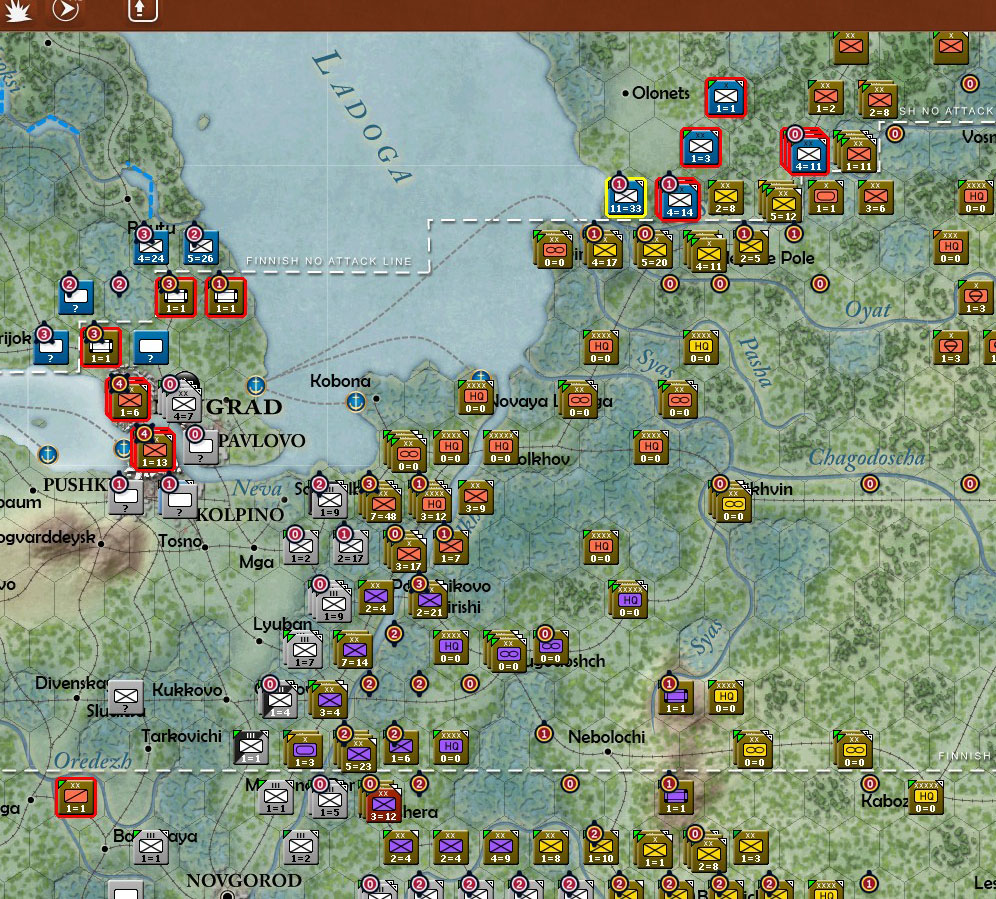Select the dark red 3=12 purple unit

click(x=383, y=804)
